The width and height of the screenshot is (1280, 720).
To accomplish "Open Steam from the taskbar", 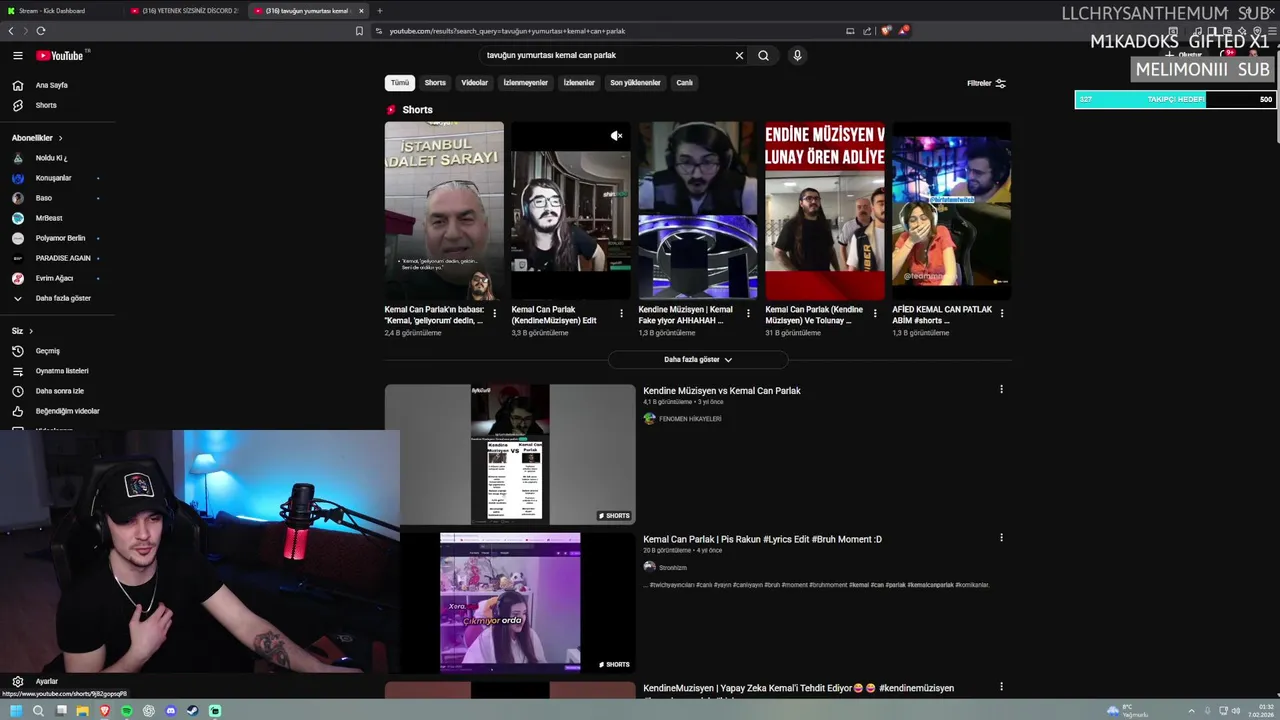I will [193, 711].
